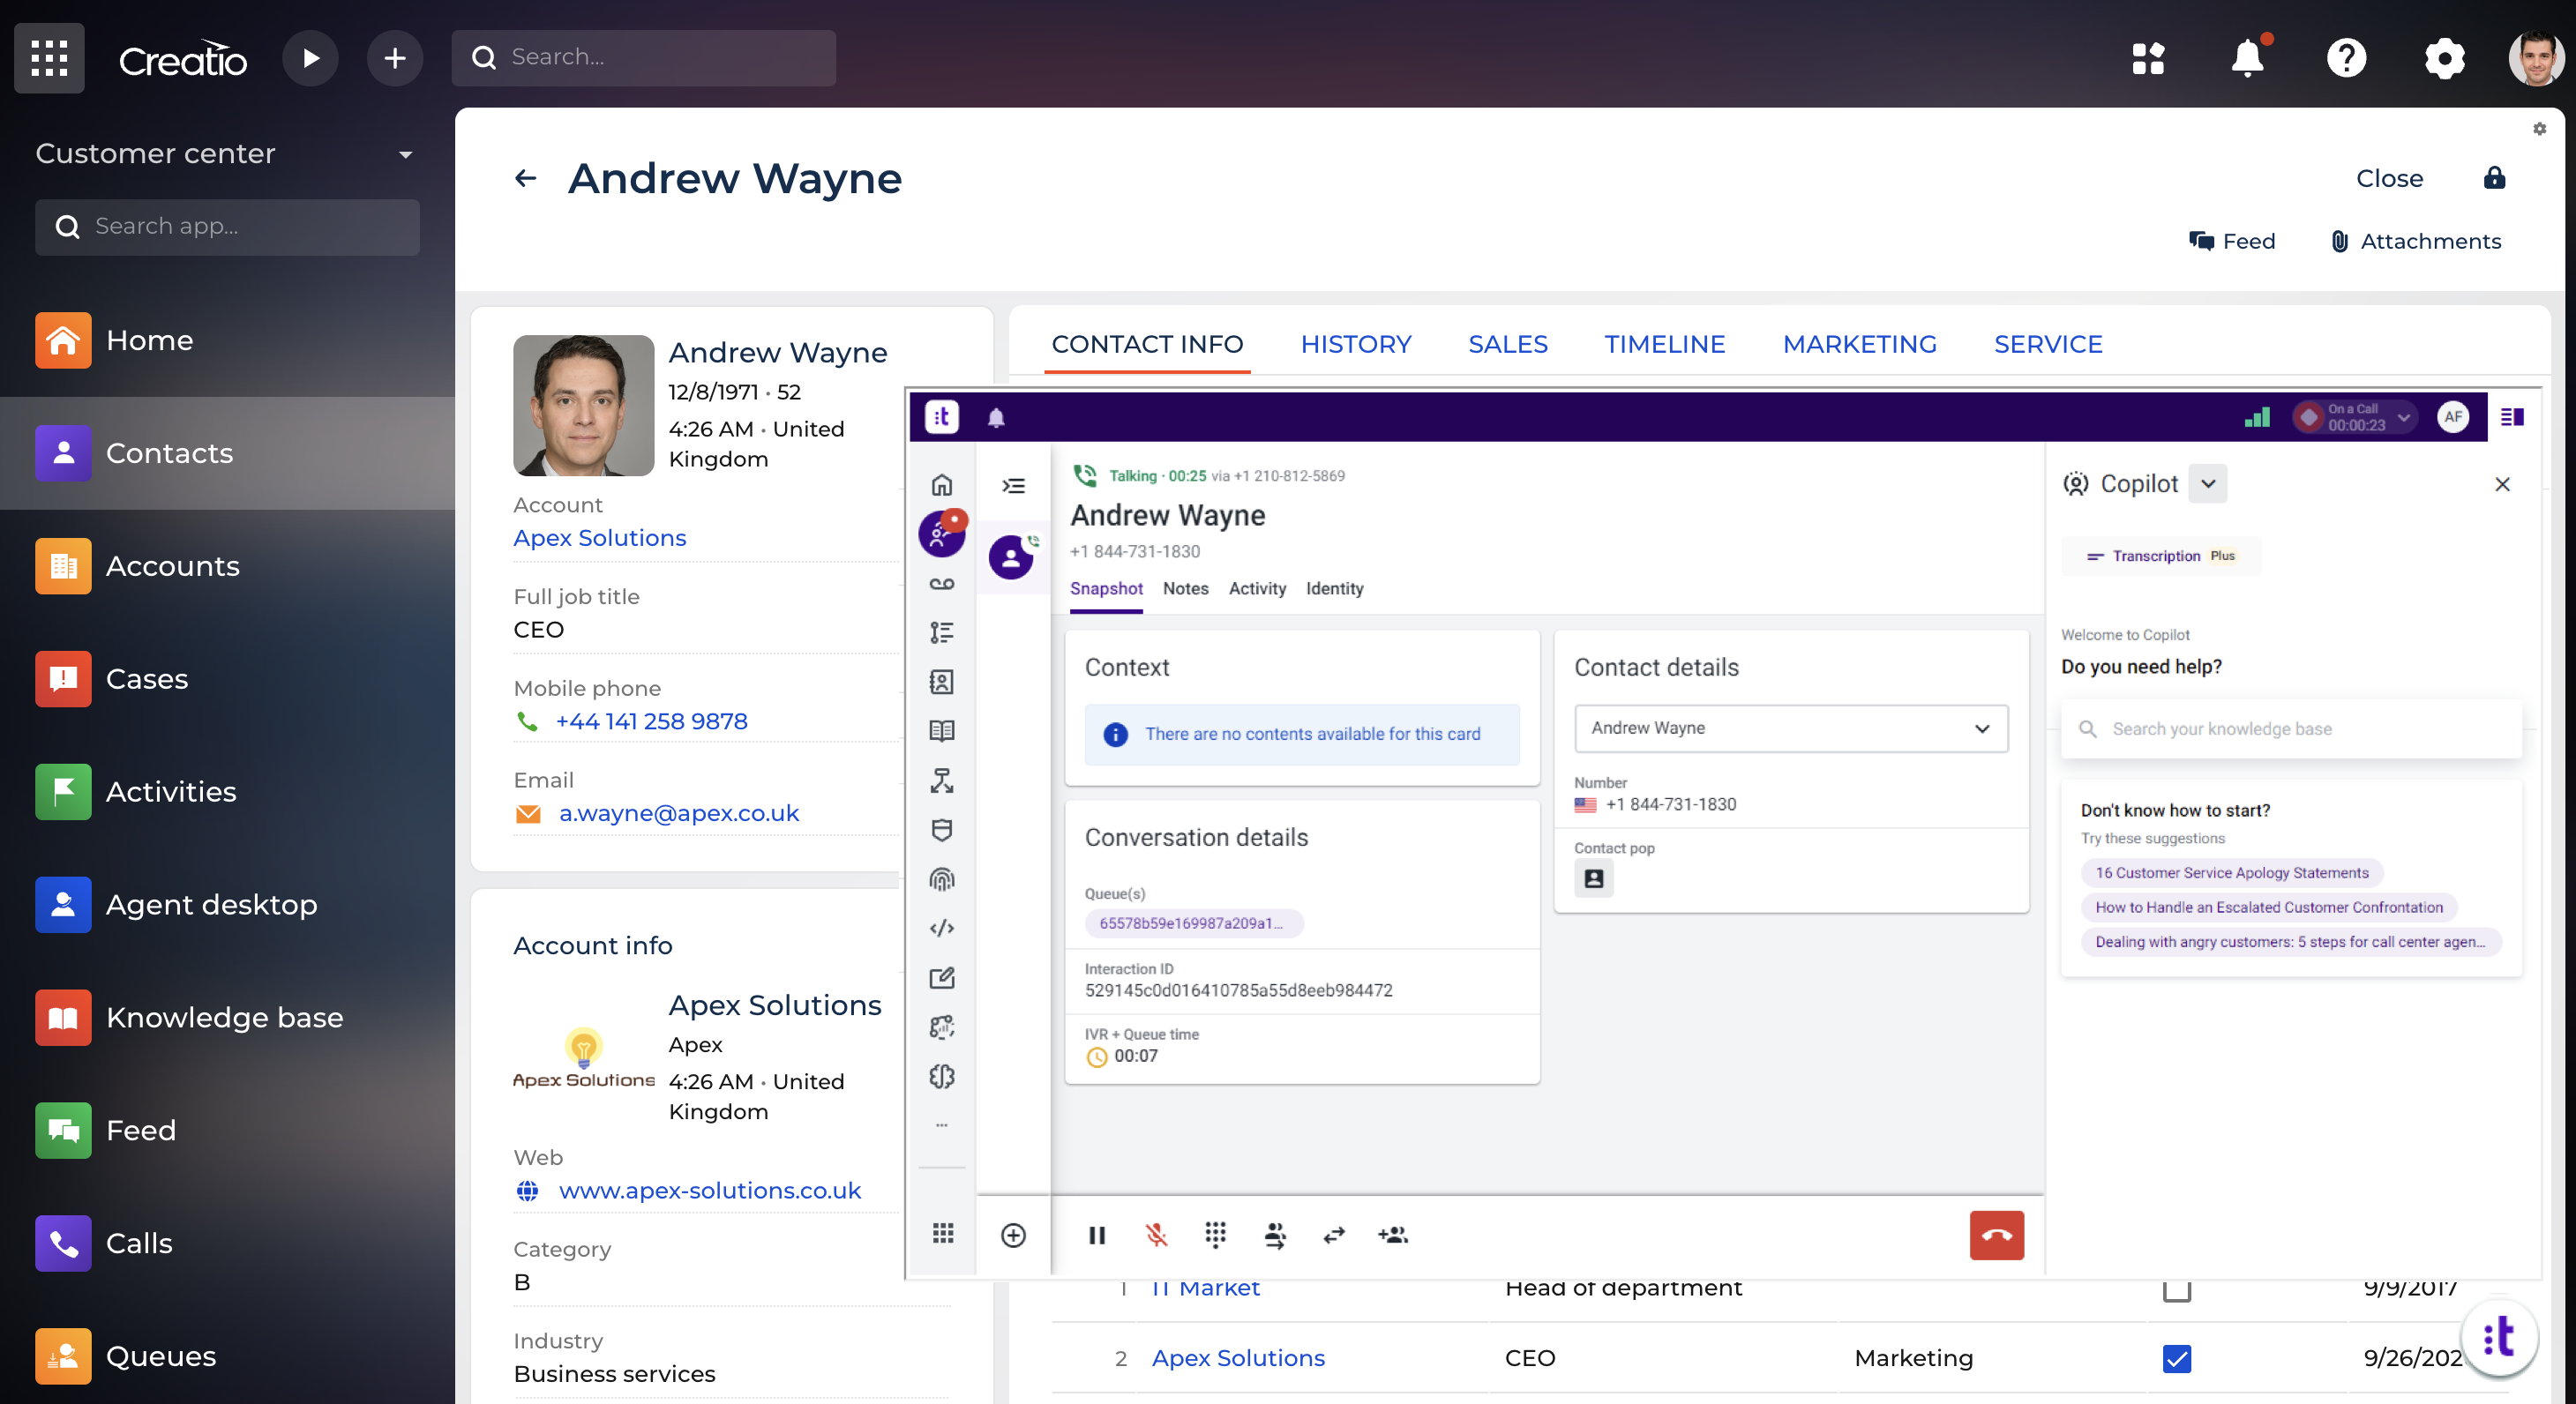Viewport: 2576px width, 1404px height.
Task: Open Andrew Wayne contact details dropdown
Action: 1791,729
